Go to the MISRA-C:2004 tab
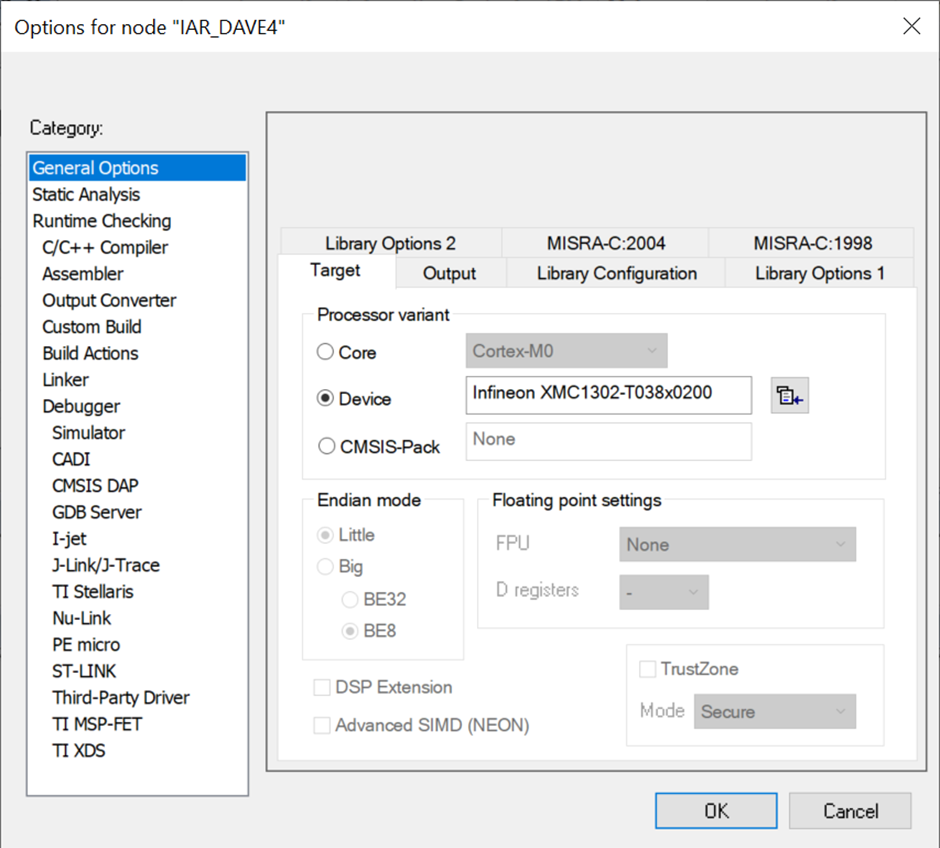 click(606, 243)
